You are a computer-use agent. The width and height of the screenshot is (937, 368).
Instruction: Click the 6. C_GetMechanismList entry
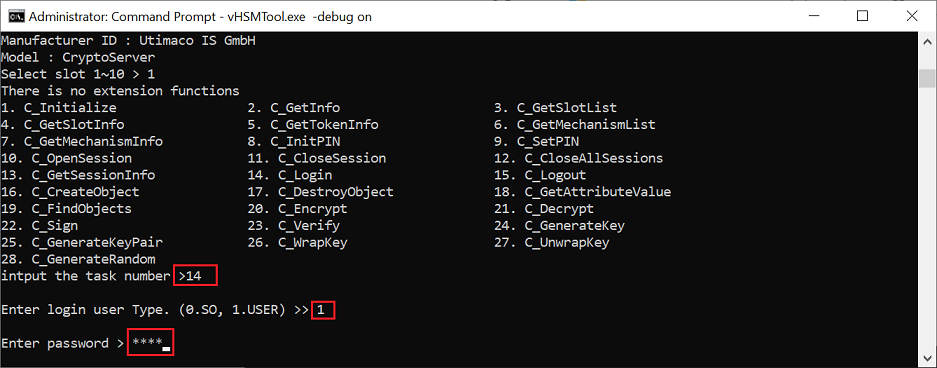(x=575, y=125)
